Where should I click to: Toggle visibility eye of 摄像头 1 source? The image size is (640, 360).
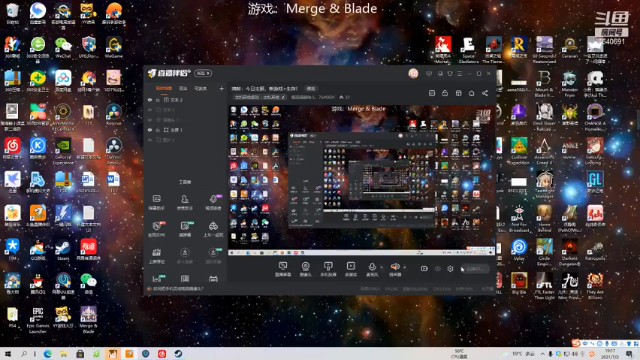[x=150, y=120]
